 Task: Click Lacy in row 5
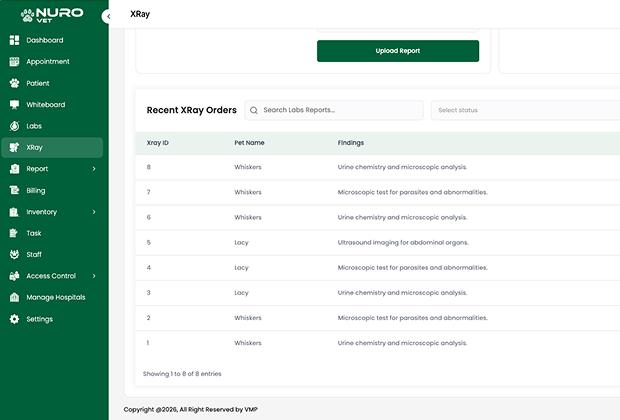pos(241,242)
